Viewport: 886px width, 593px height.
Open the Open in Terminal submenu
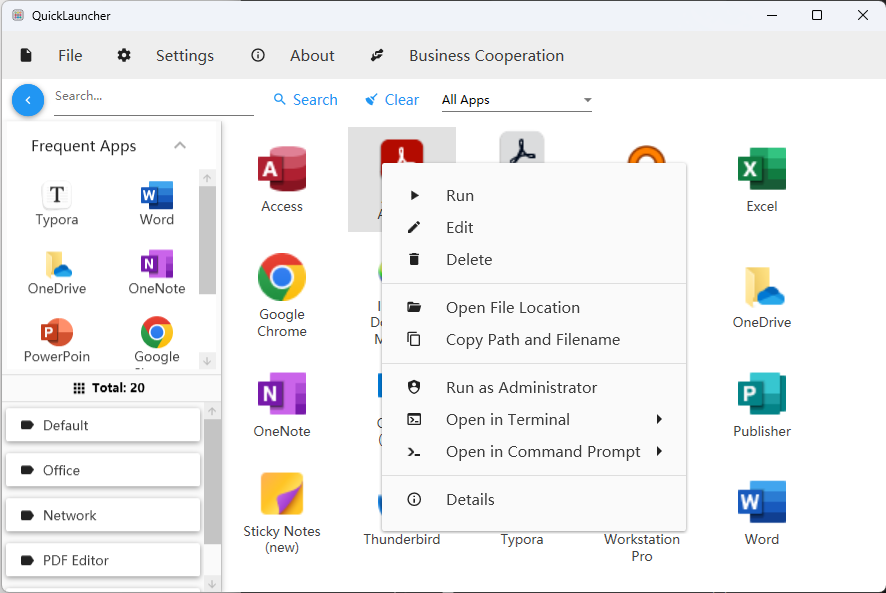click(x=534, y=419)
